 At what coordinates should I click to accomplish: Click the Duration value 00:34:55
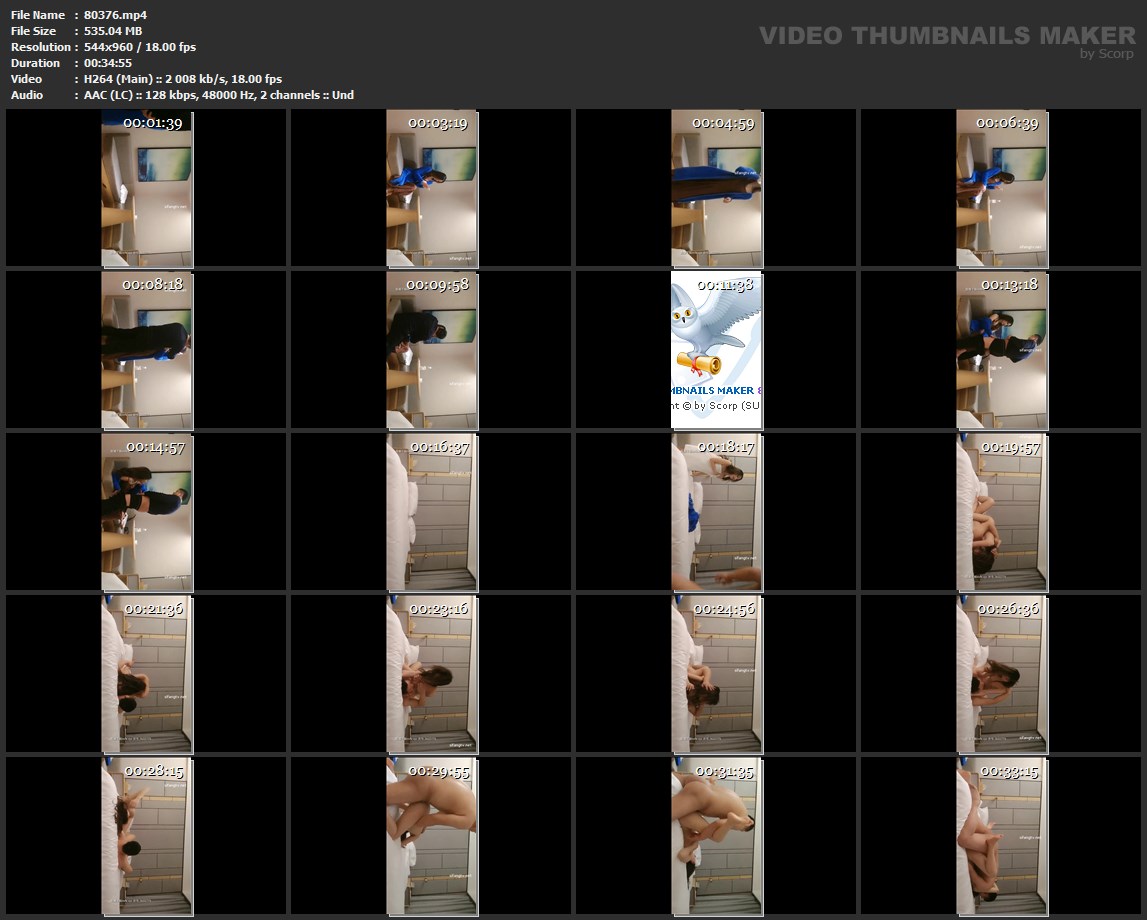point(108,63)
